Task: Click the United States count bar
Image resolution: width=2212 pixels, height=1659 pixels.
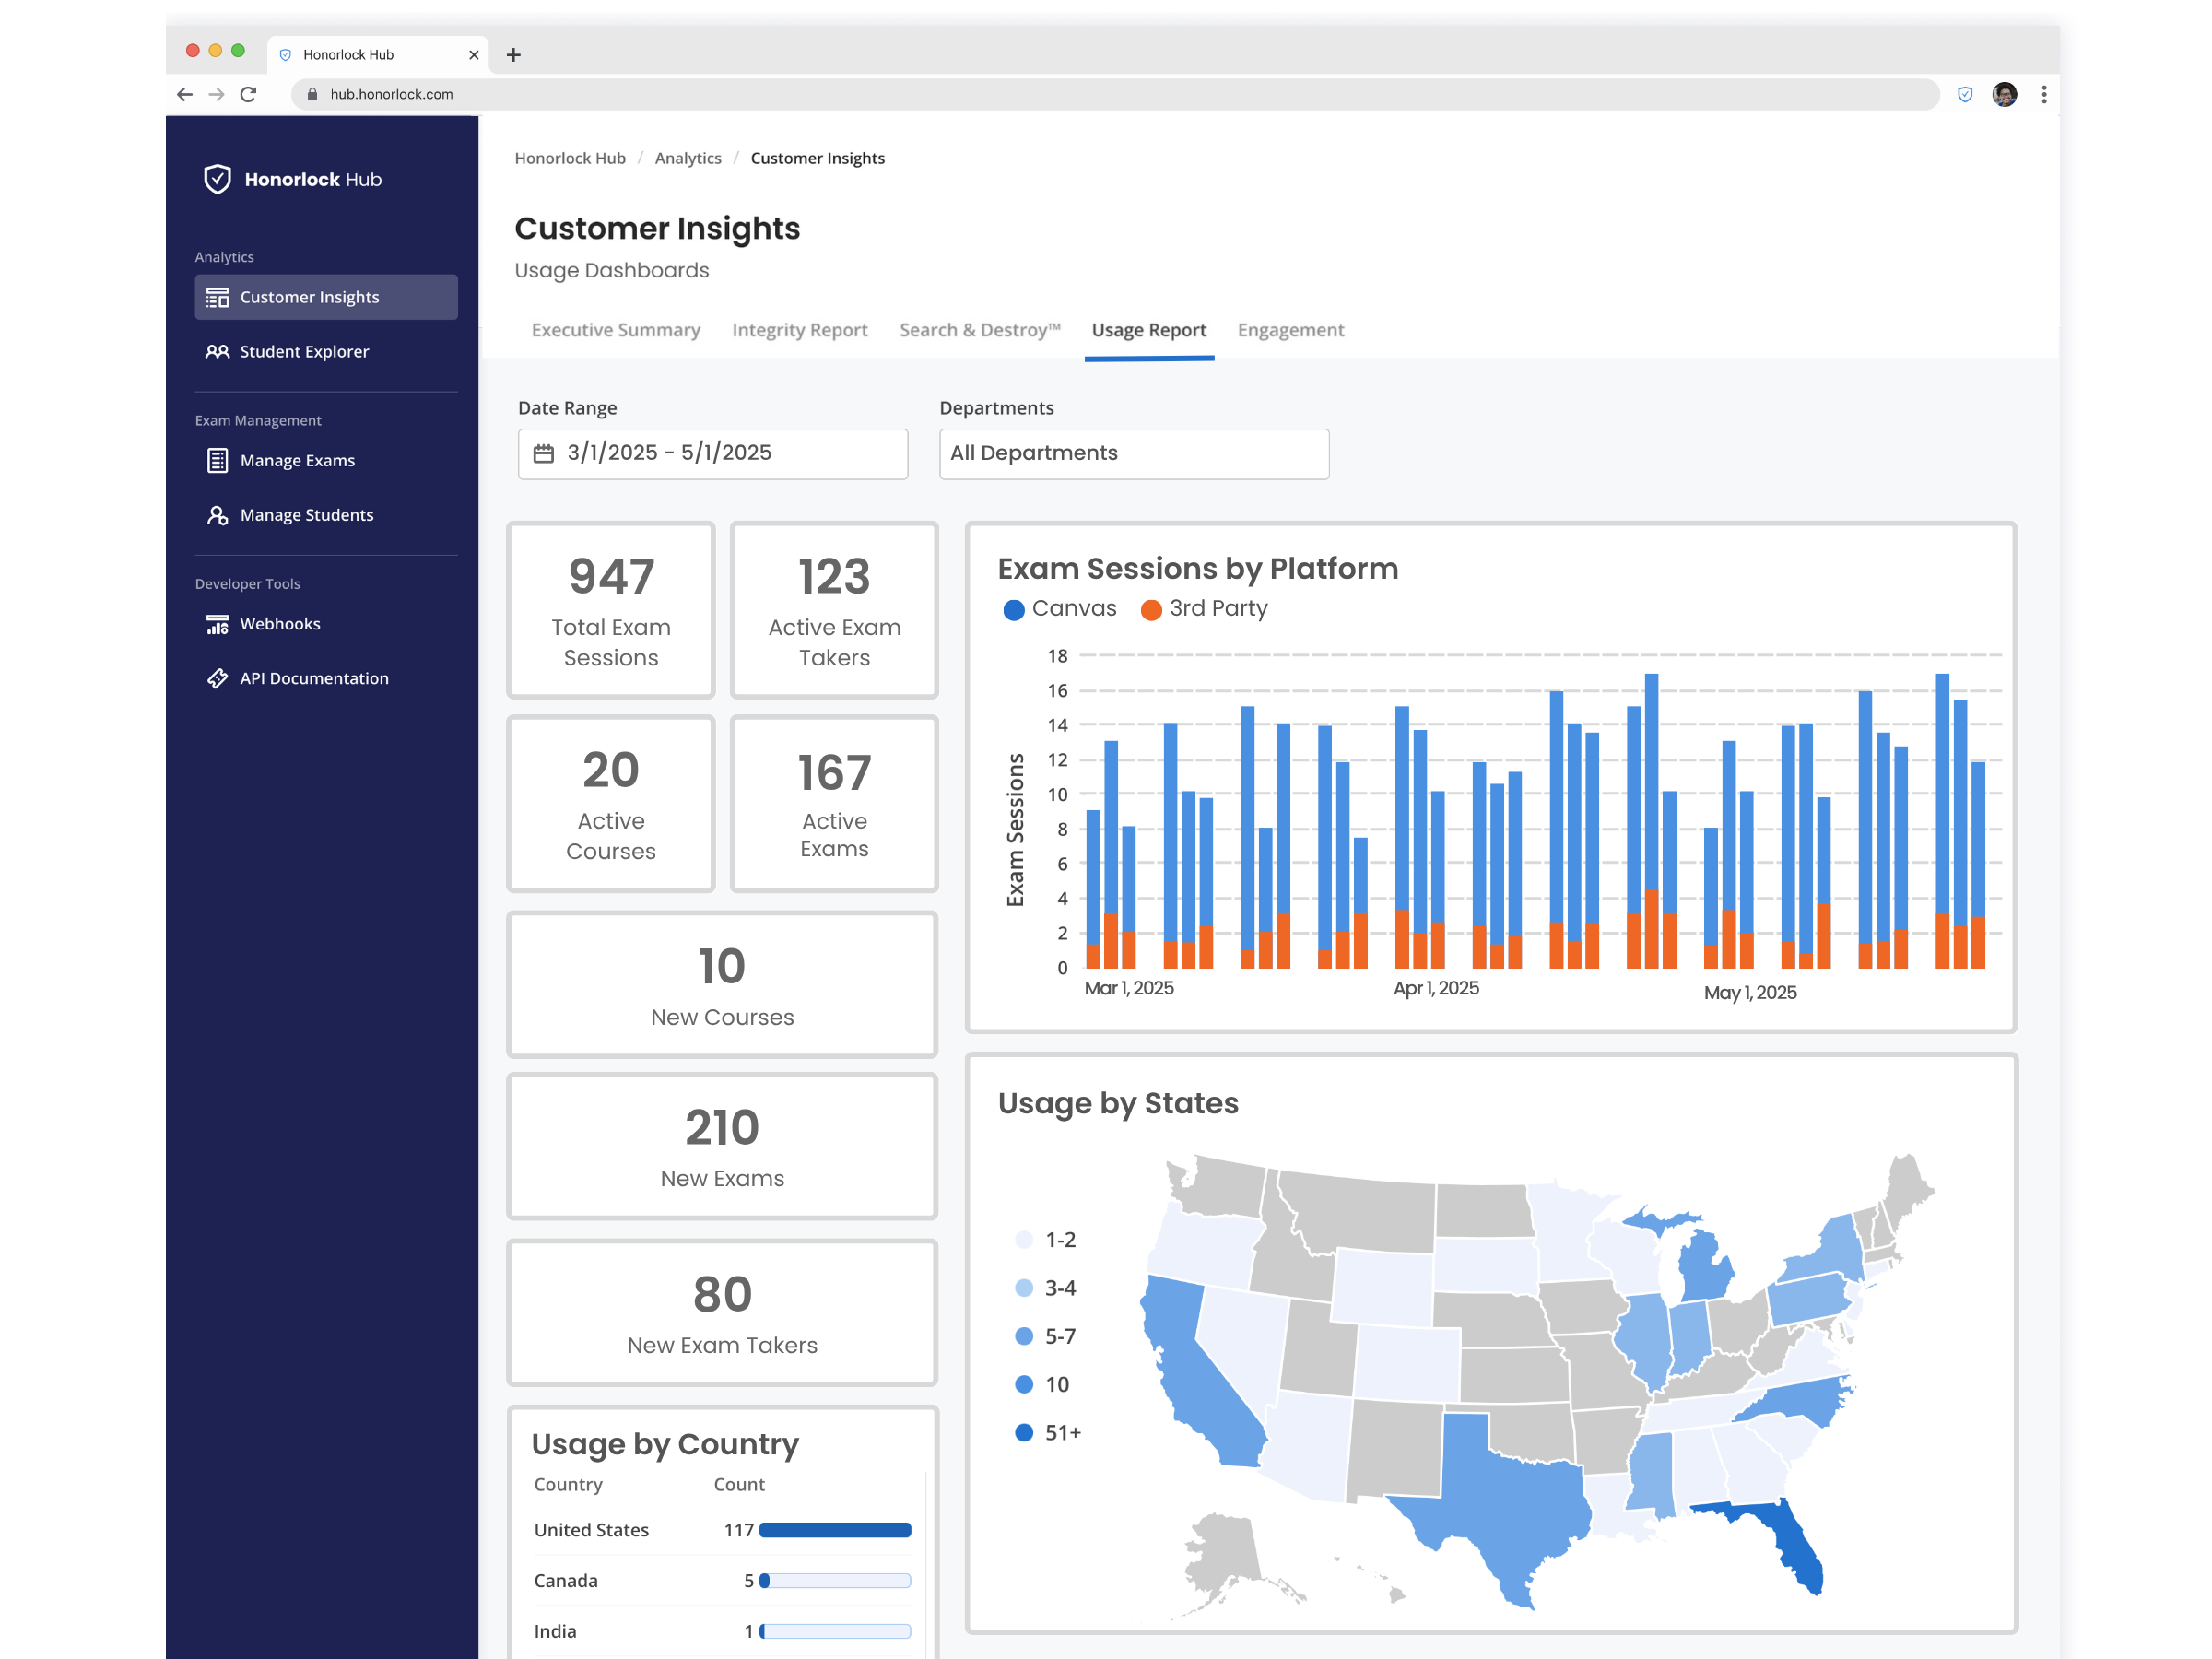Action: [x=834, y=1530]
